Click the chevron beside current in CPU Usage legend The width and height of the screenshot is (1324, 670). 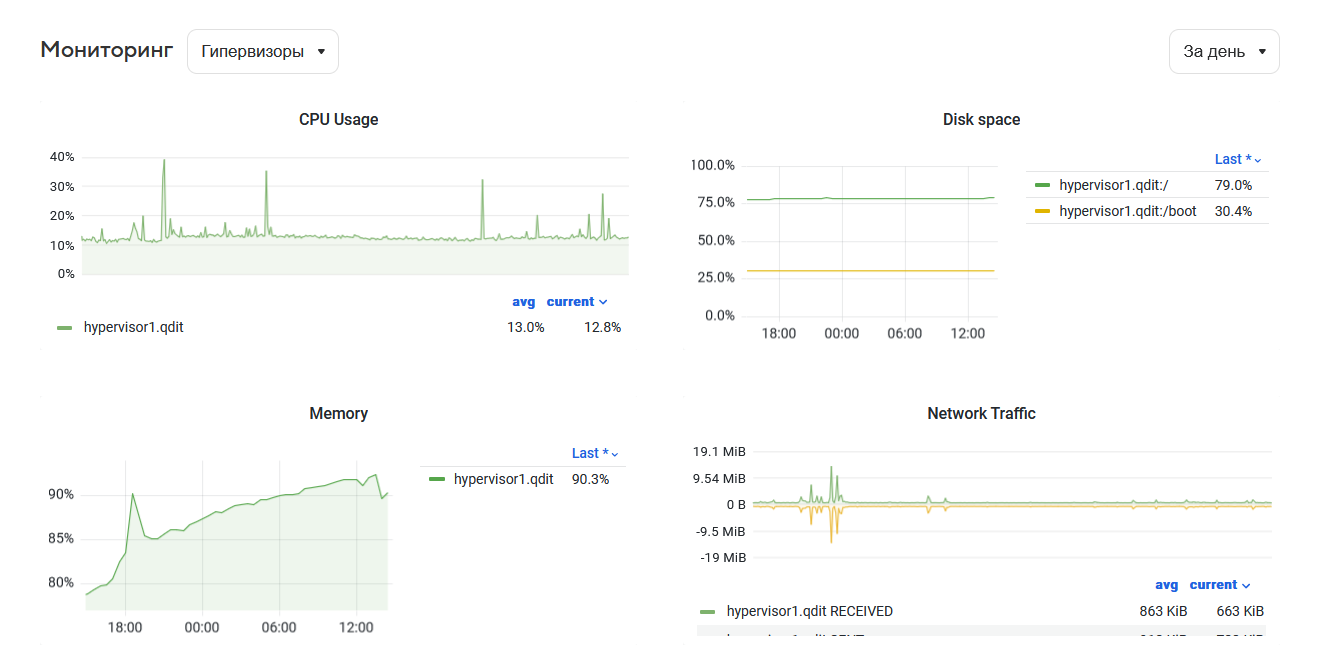pyautogui.click(x=603, y=302)
